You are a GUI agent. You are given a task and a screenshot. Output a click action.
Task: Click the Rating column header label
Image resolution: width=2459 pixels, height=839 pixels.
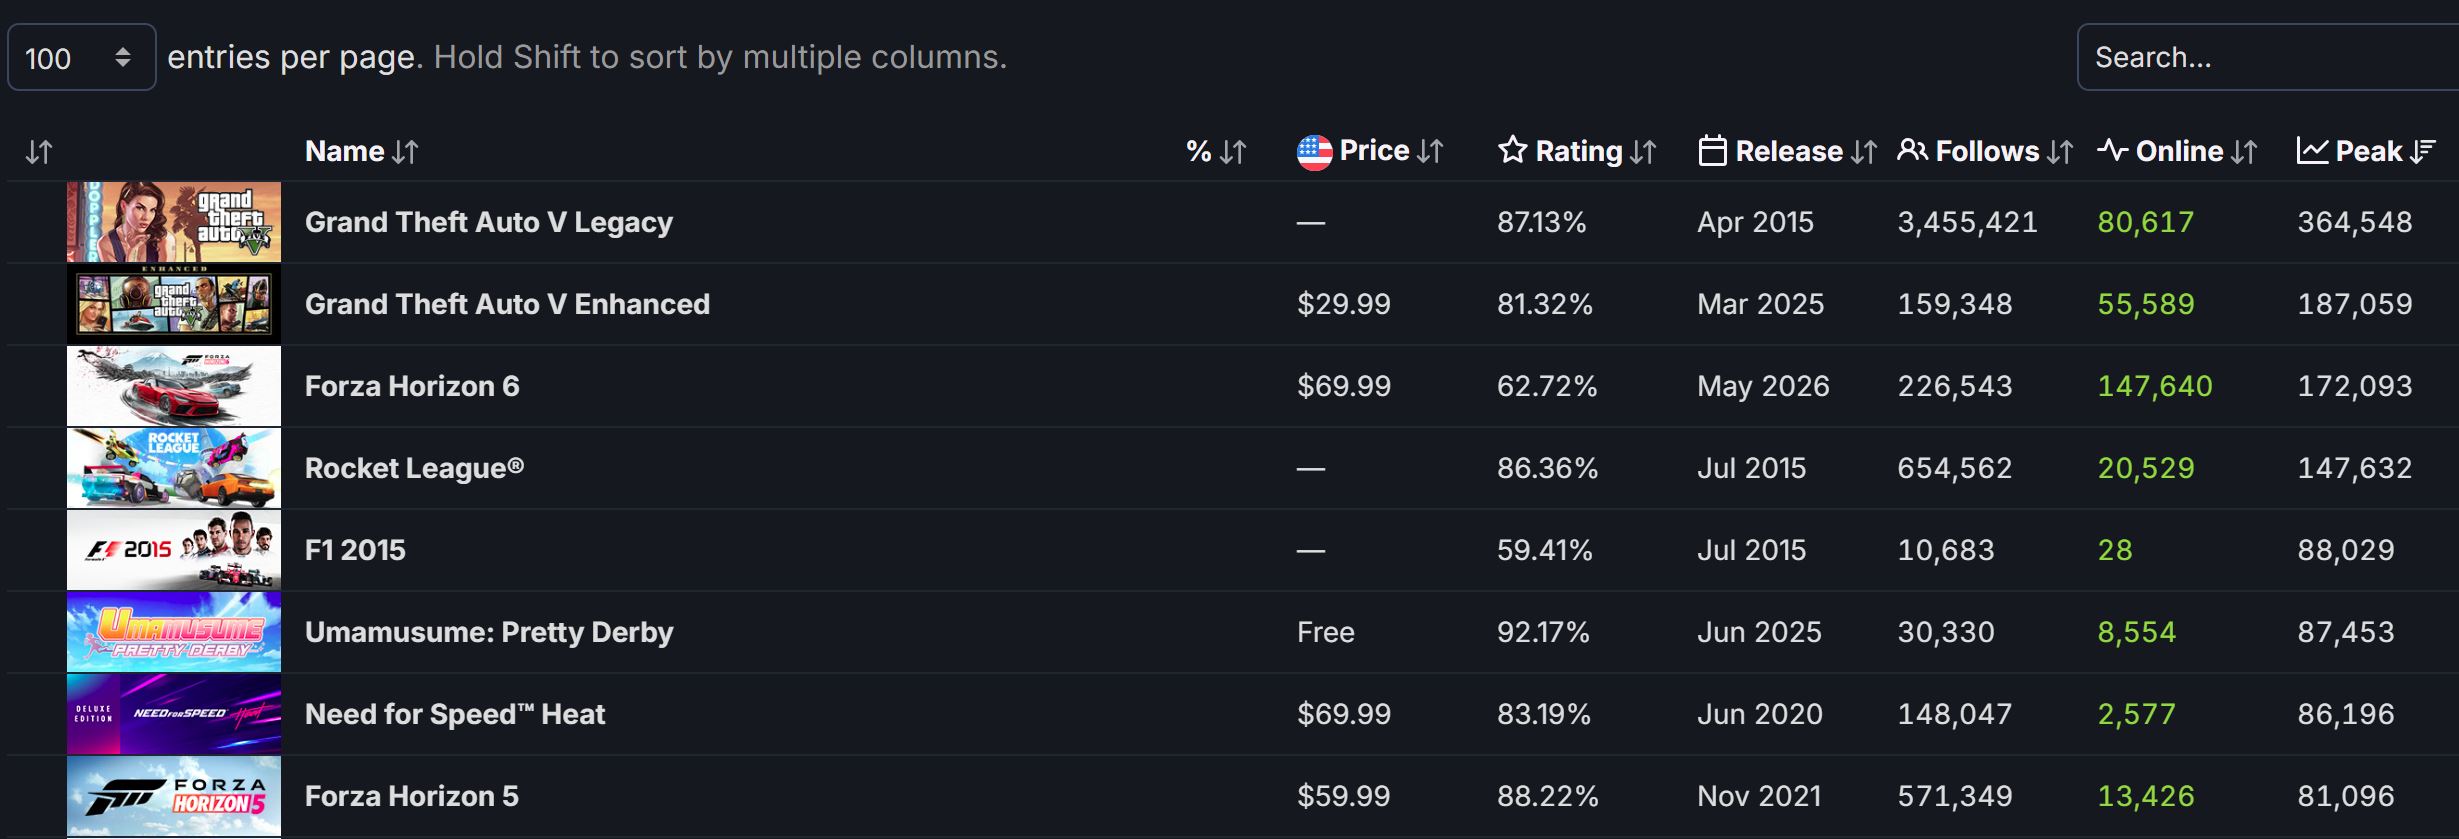tap(1579, 151)
